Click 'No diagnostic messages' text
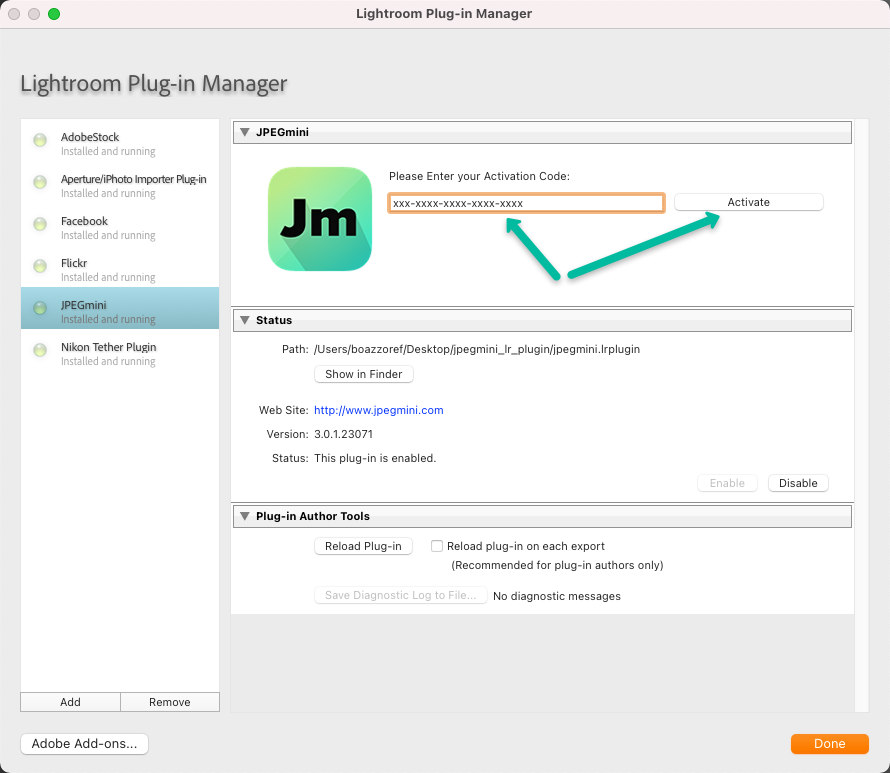Screen dimensions: 890x773 pos(557,596)
